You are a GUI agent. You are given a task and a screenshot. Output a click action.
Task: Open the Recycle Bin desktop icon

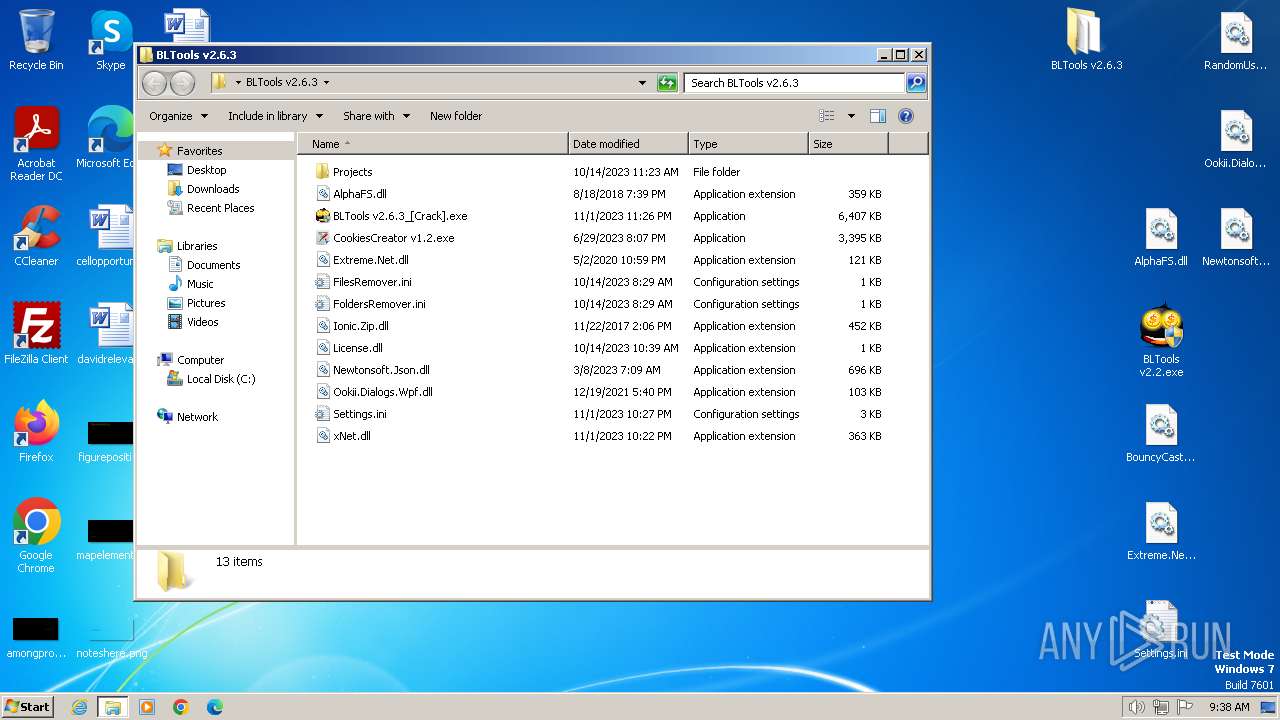point(36,40)
